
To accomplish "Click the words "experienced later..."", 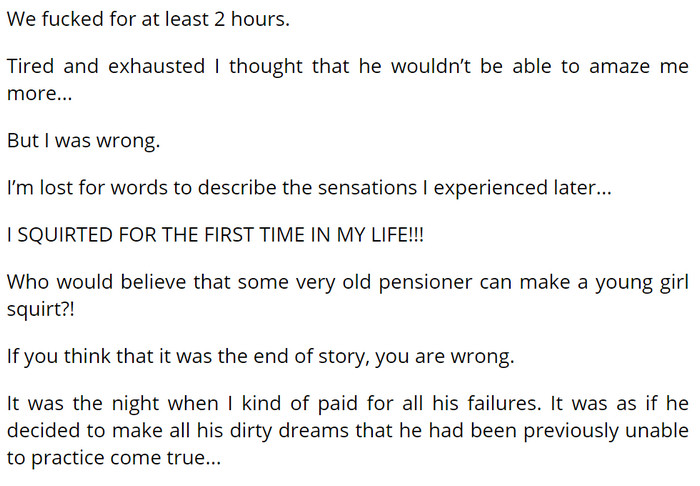I will pos(522,188).
